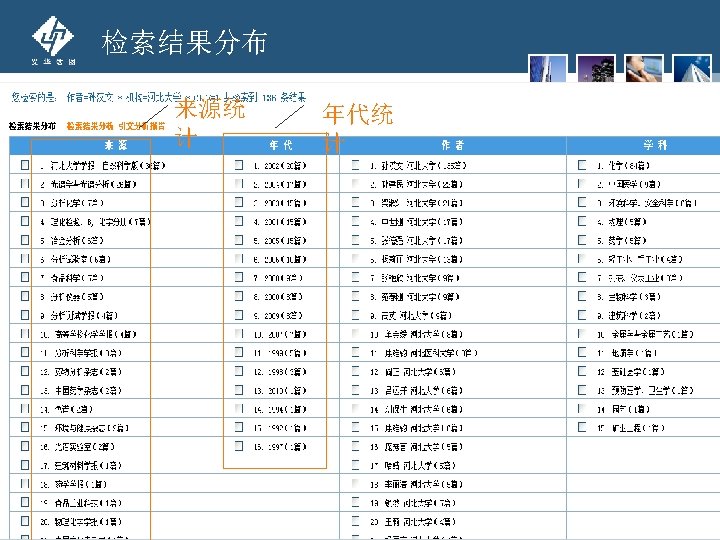Tick checkbox for entry 20 under 作者

click(355, 521)
